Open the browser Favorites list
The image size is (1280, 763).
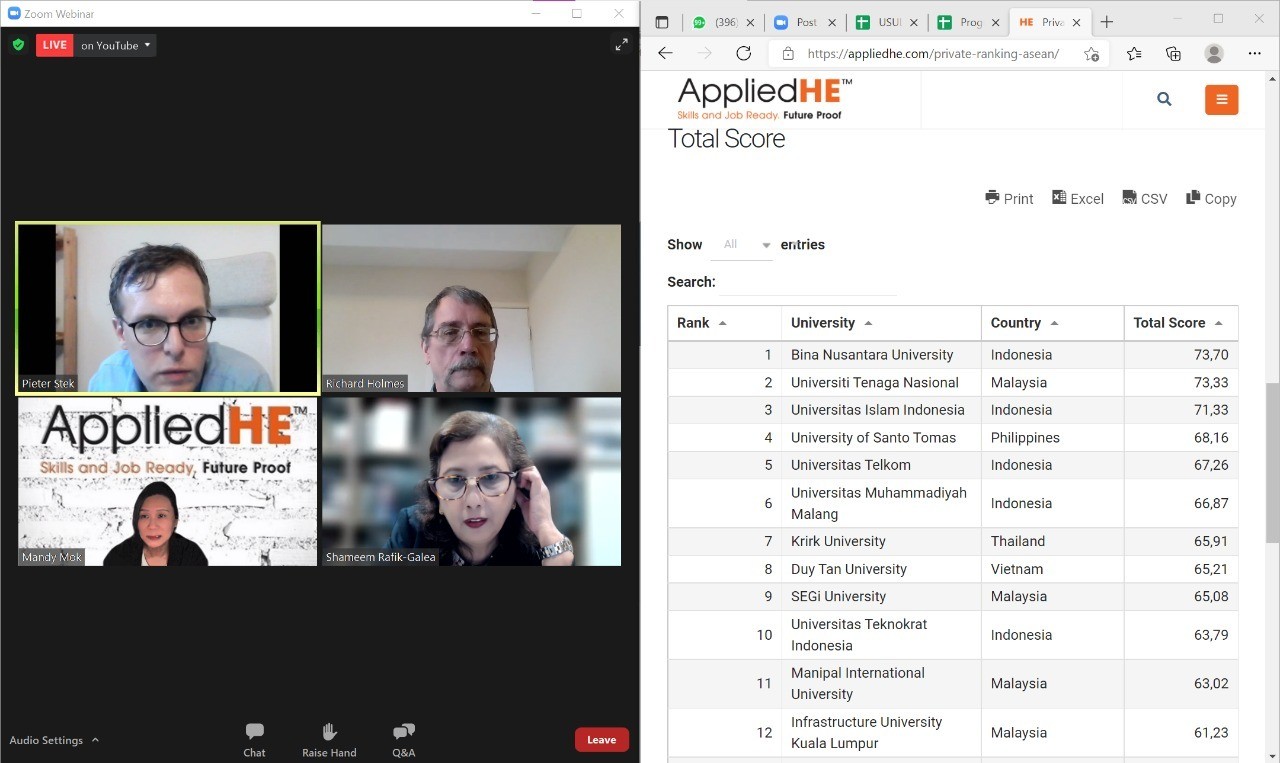click(x=1134, y=54)
